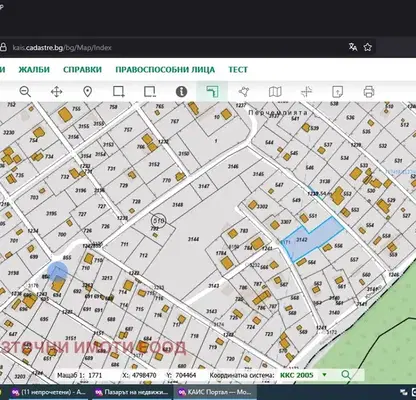Screen dimensions: 416x400
Task: Click the ТЕСТ menu link
Action: pyautogui.click(x=238, y=70)
